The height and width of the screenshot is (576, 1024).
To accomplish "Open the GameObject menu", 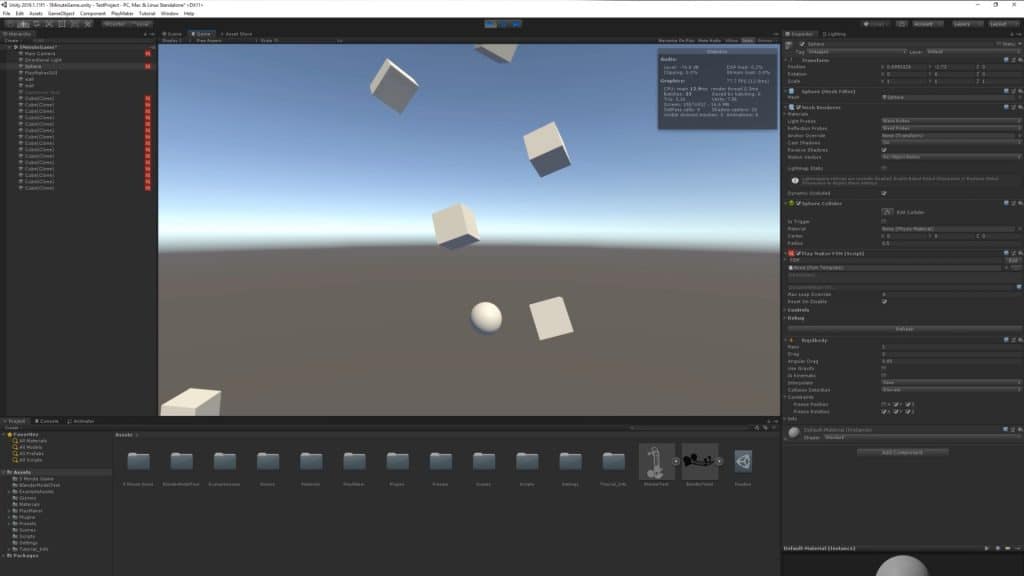I will coord(61,13).
